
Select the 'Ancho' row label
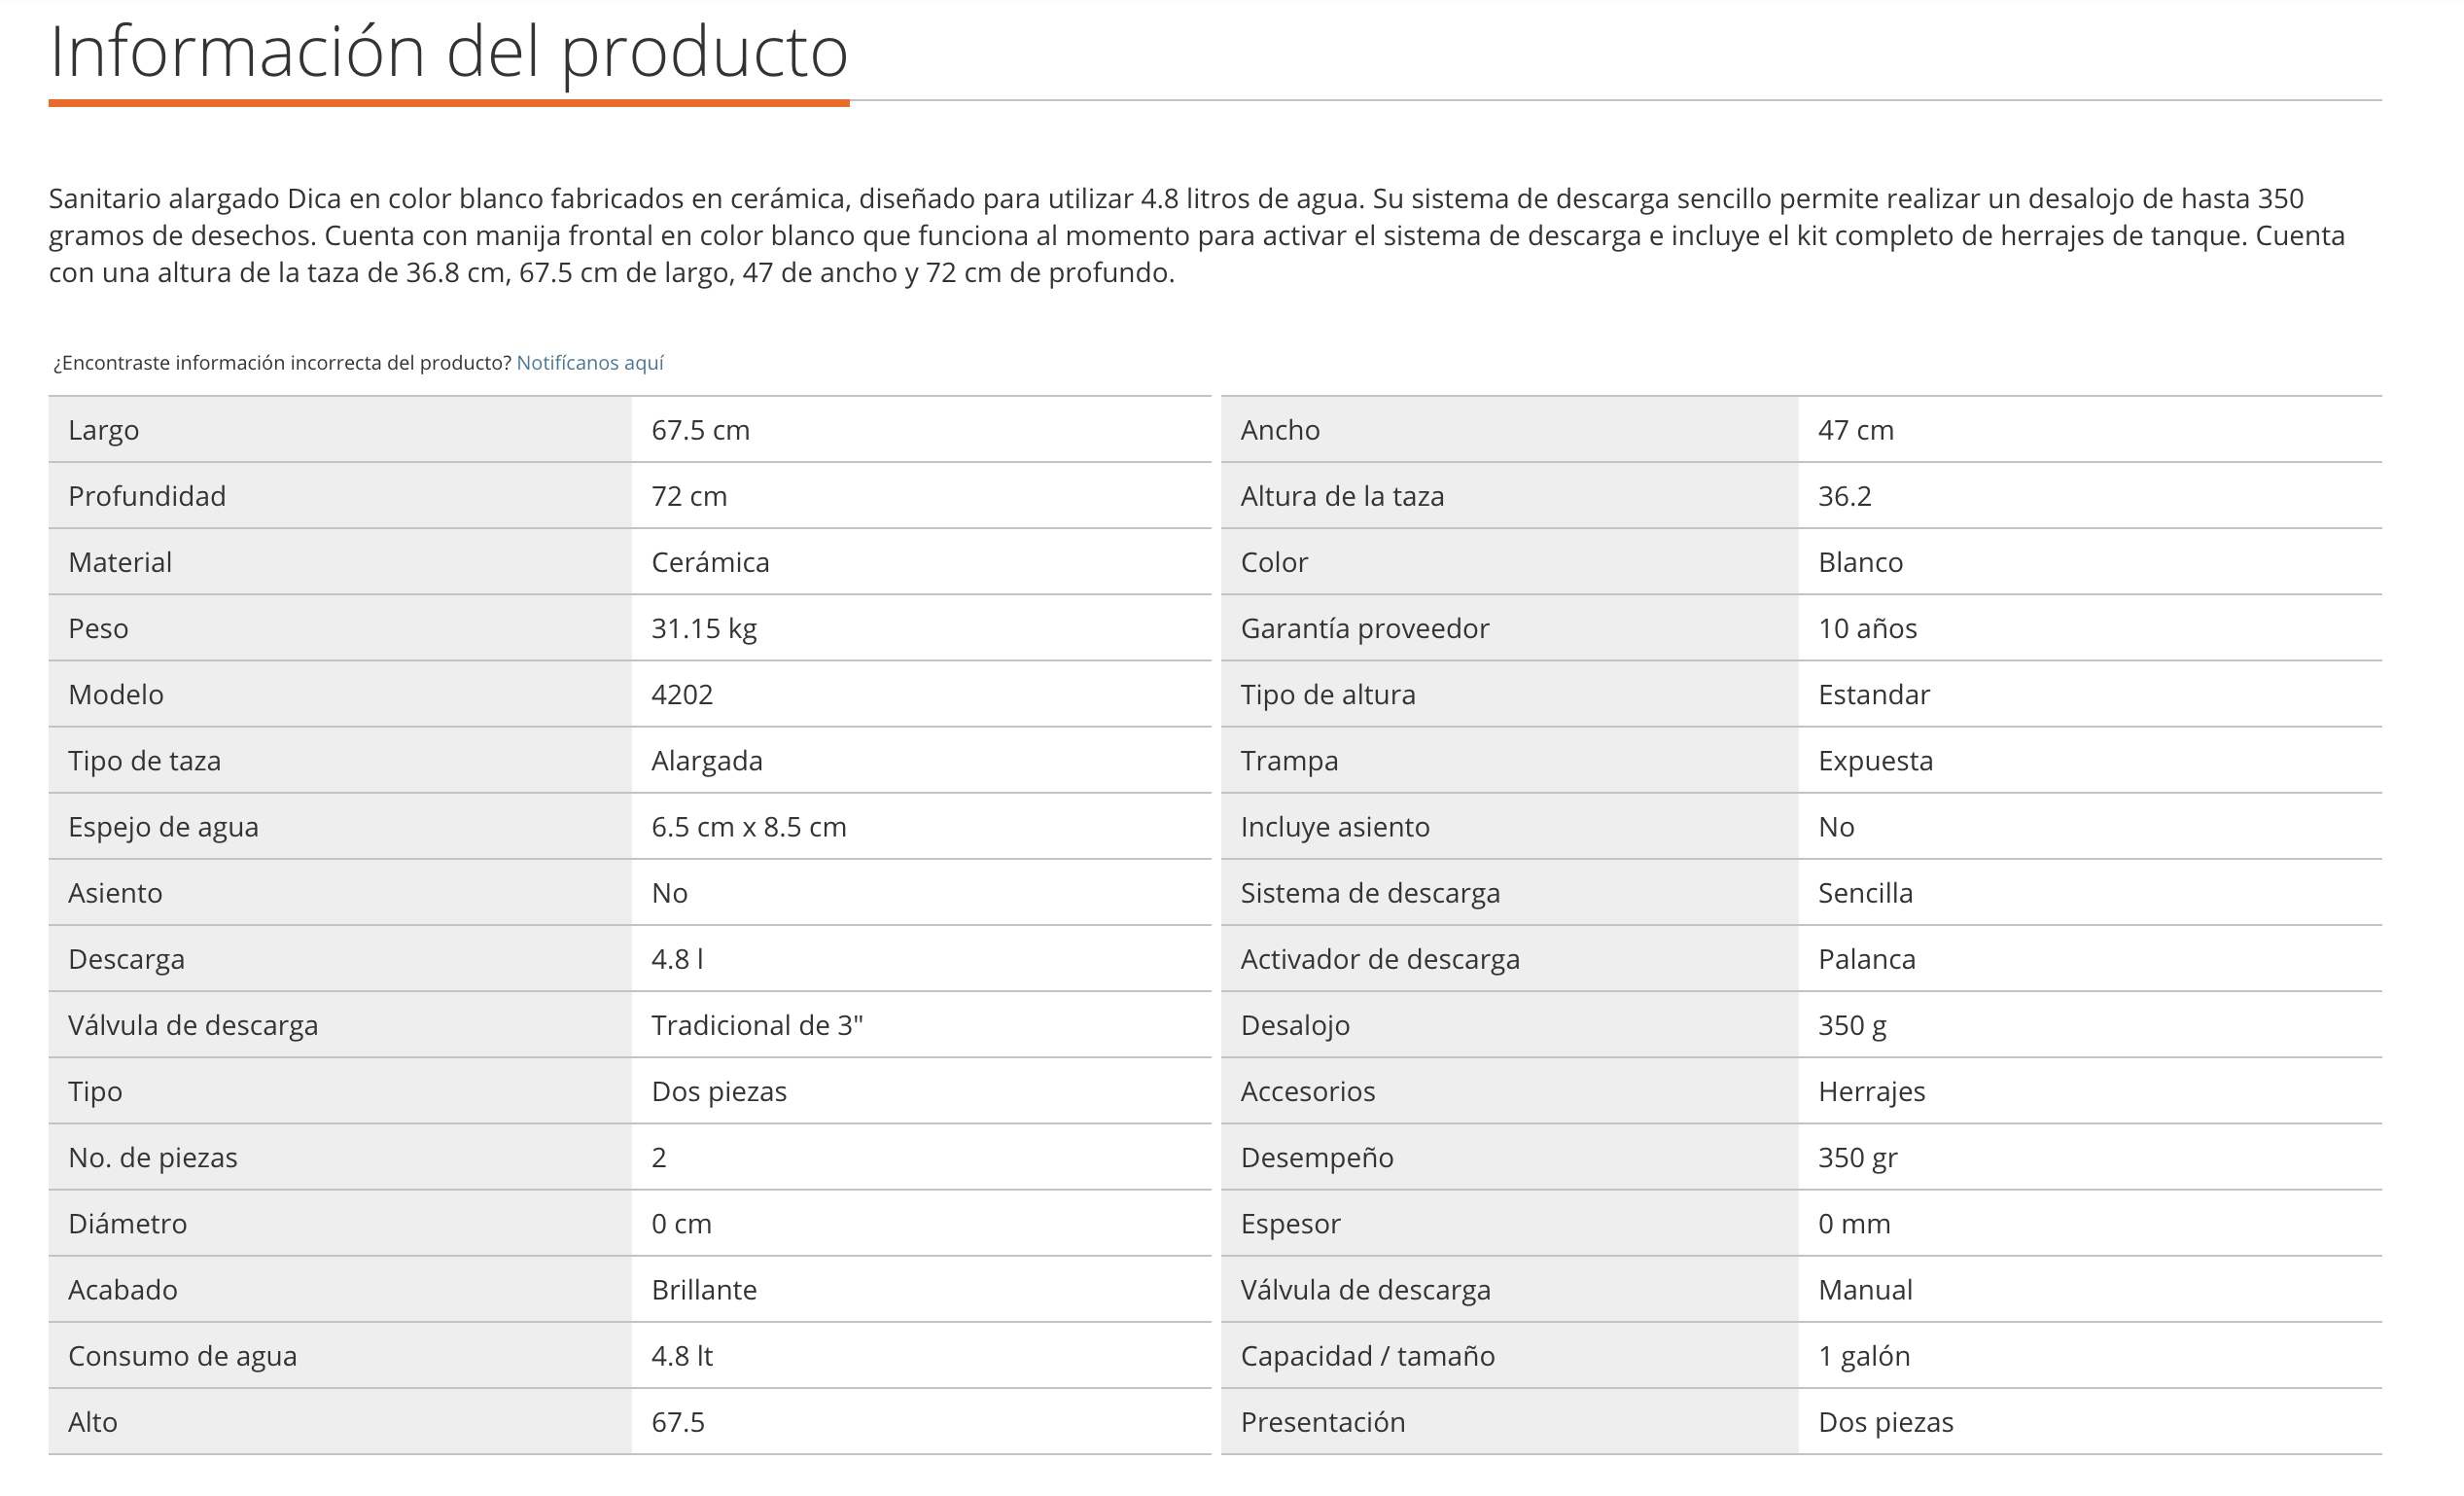tap(1280, 430)
